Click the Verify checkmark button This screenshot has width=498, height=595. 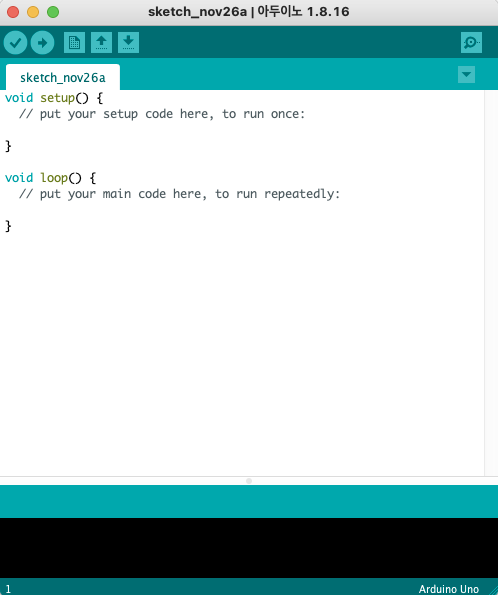[15, 42]
